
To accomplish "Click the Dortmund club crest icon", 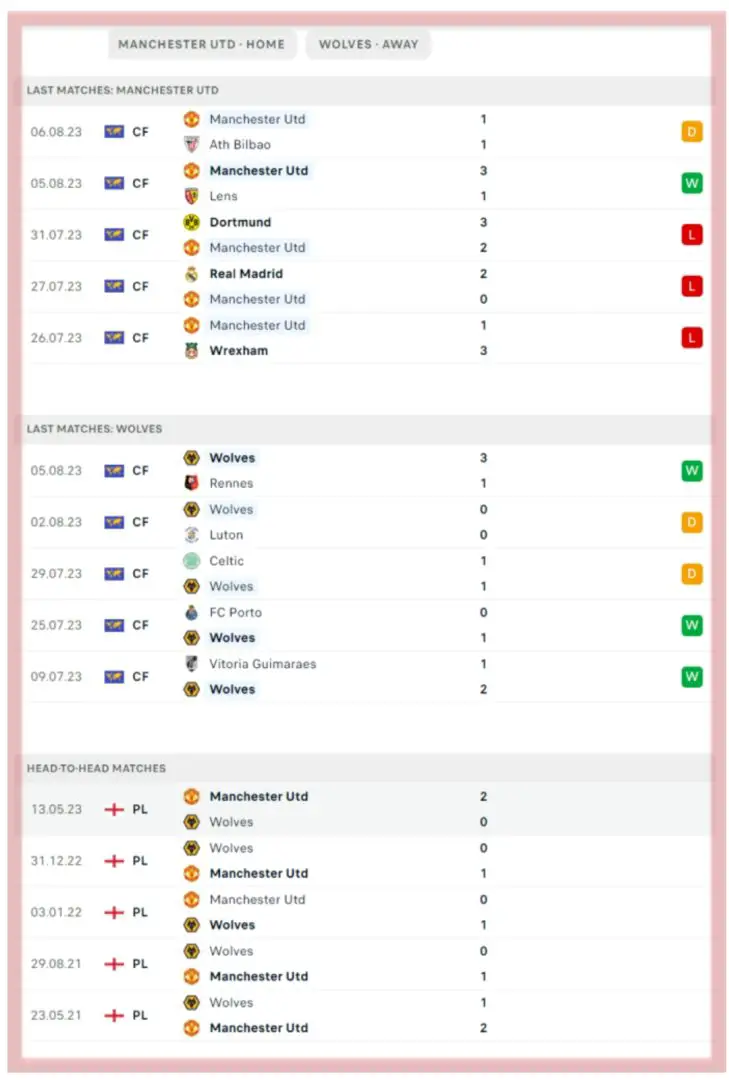I will pos(191,222).
